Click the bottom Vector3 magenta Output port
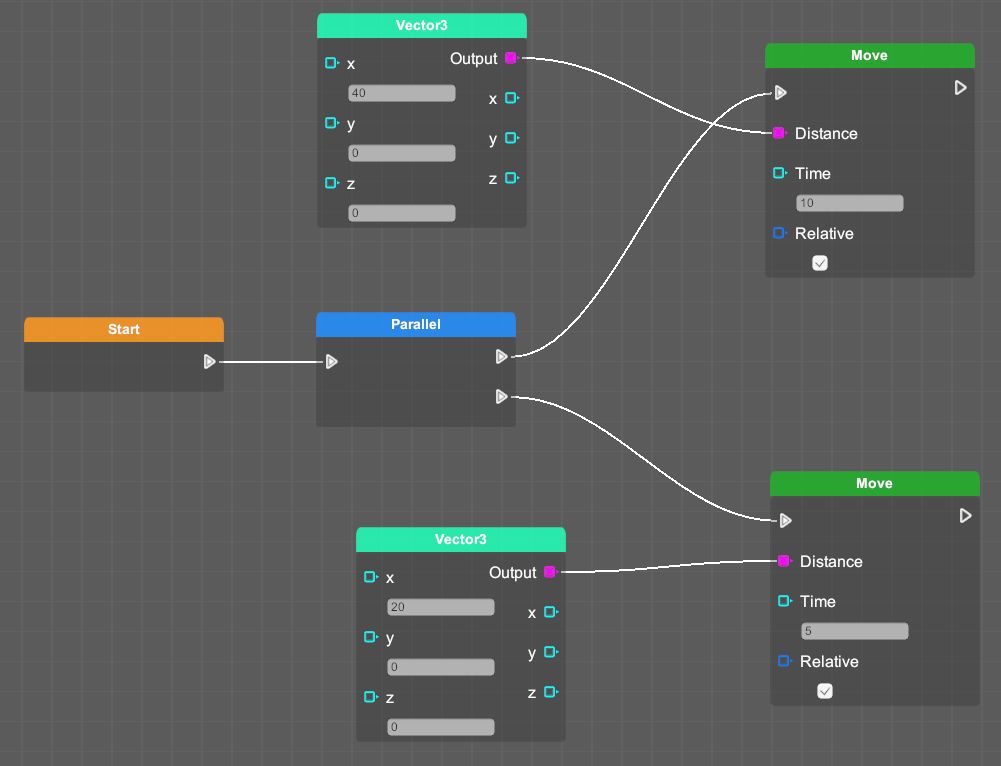 click(x=549, y=572)
